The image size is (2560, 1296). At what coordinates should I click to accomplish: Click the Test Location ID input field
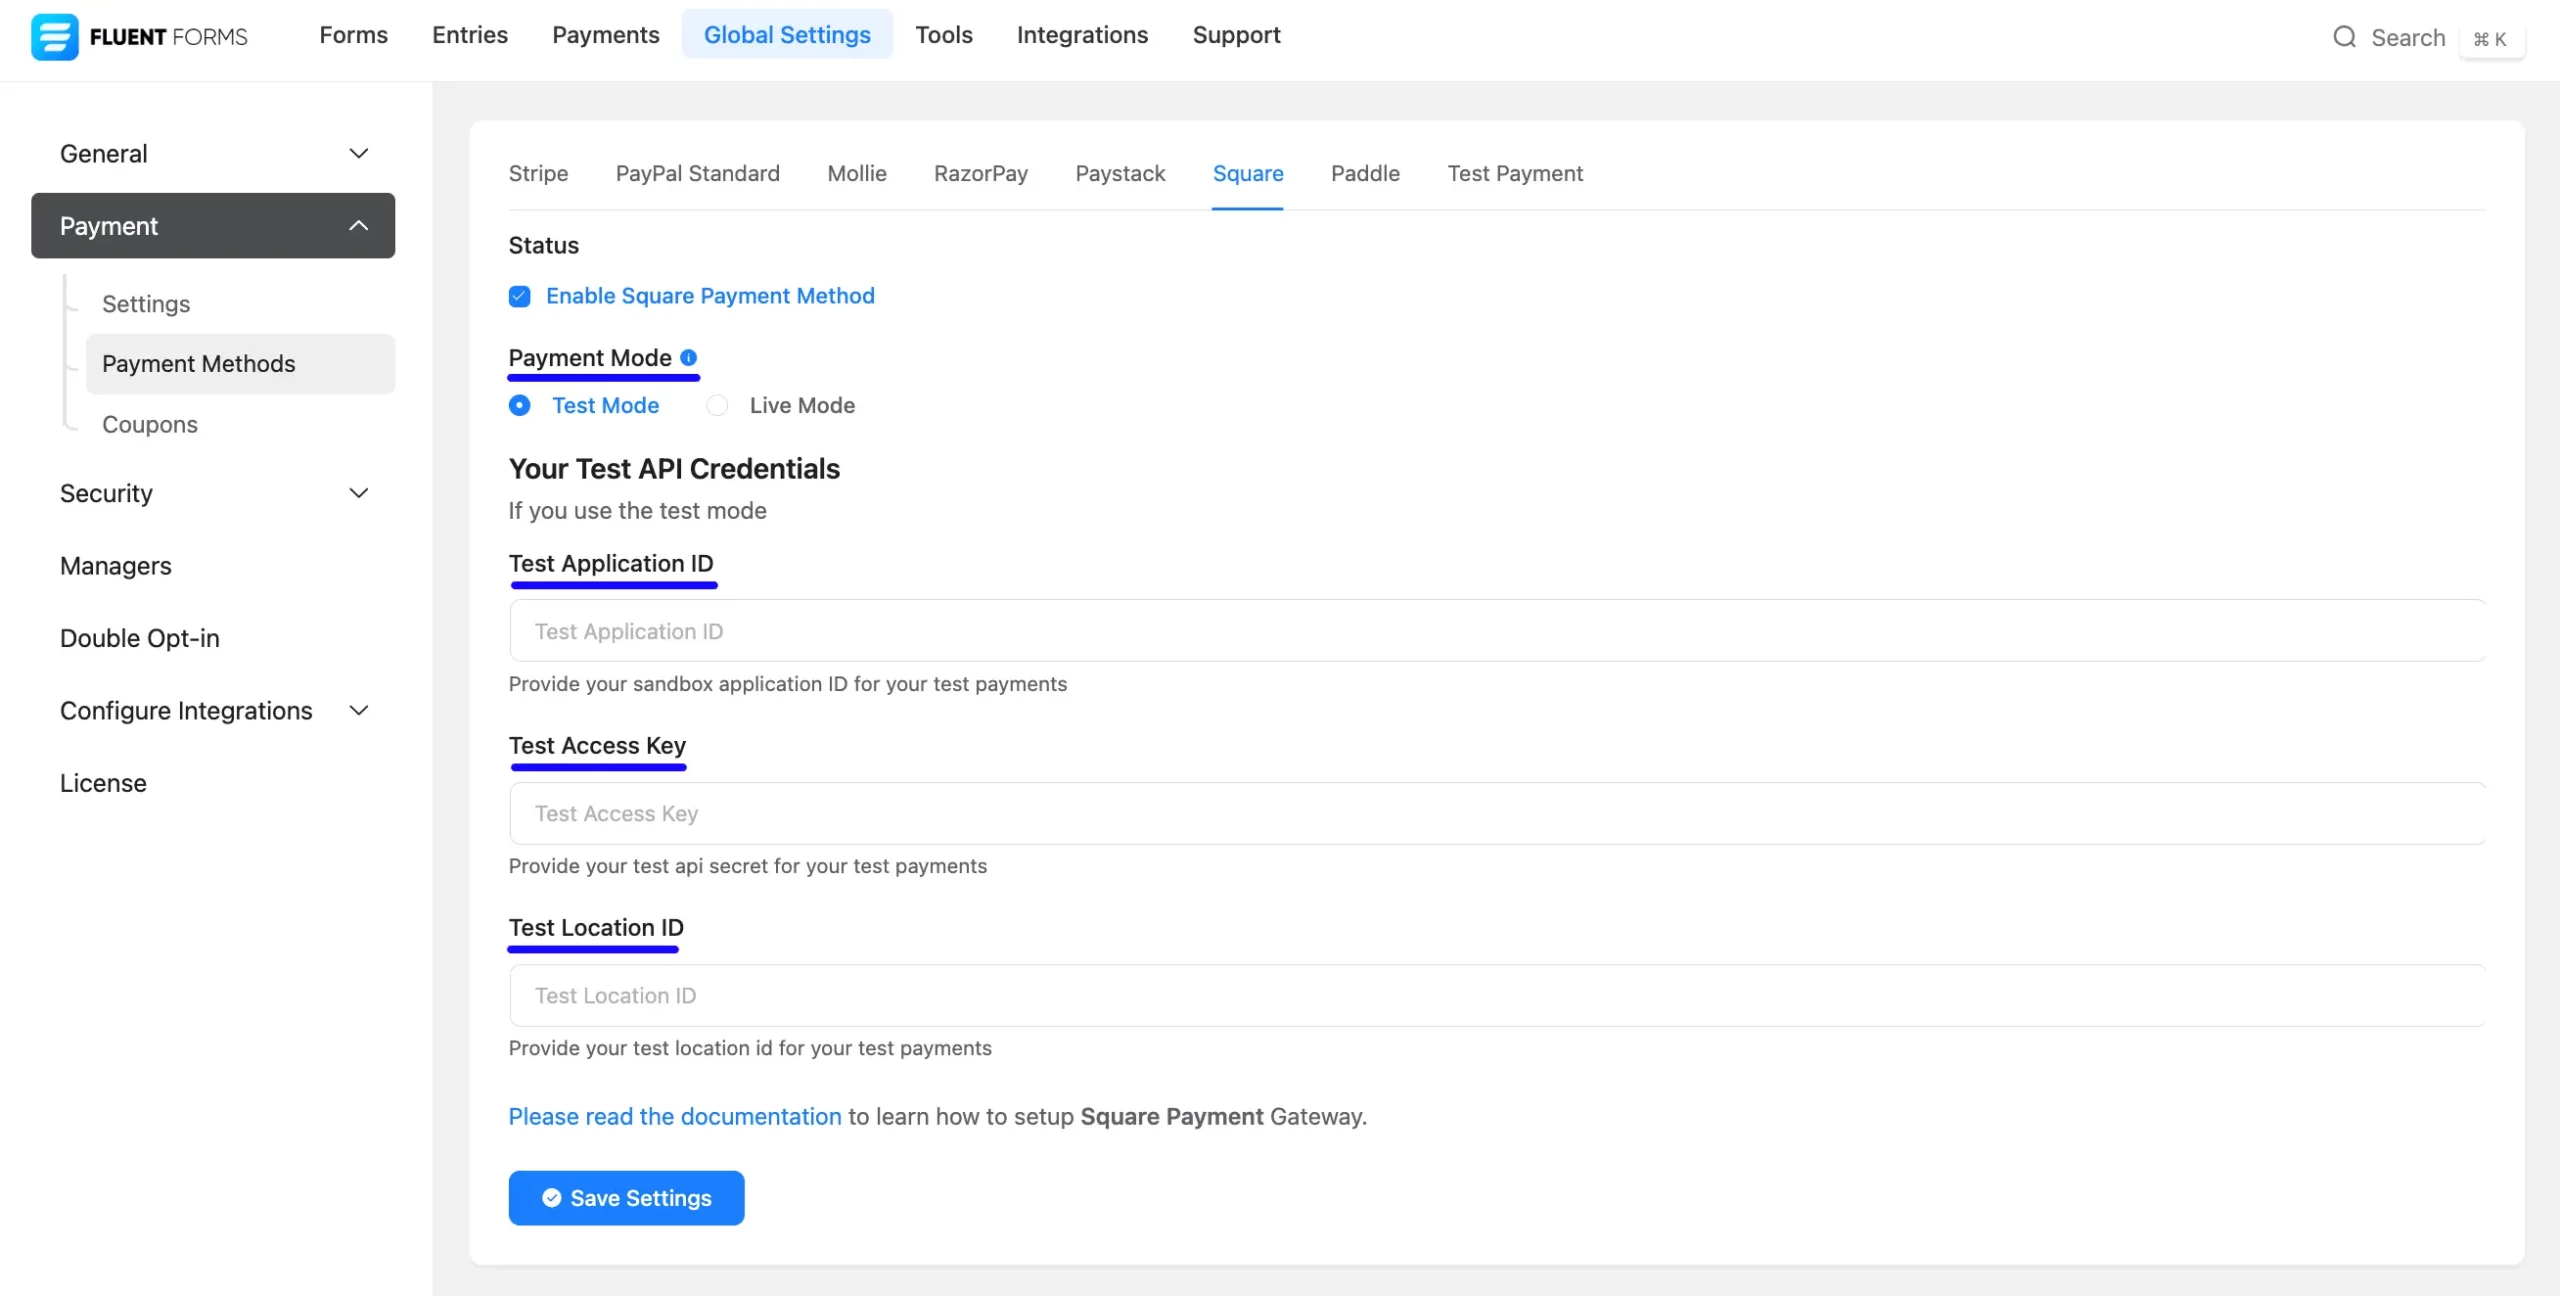tap(1497, 995)
